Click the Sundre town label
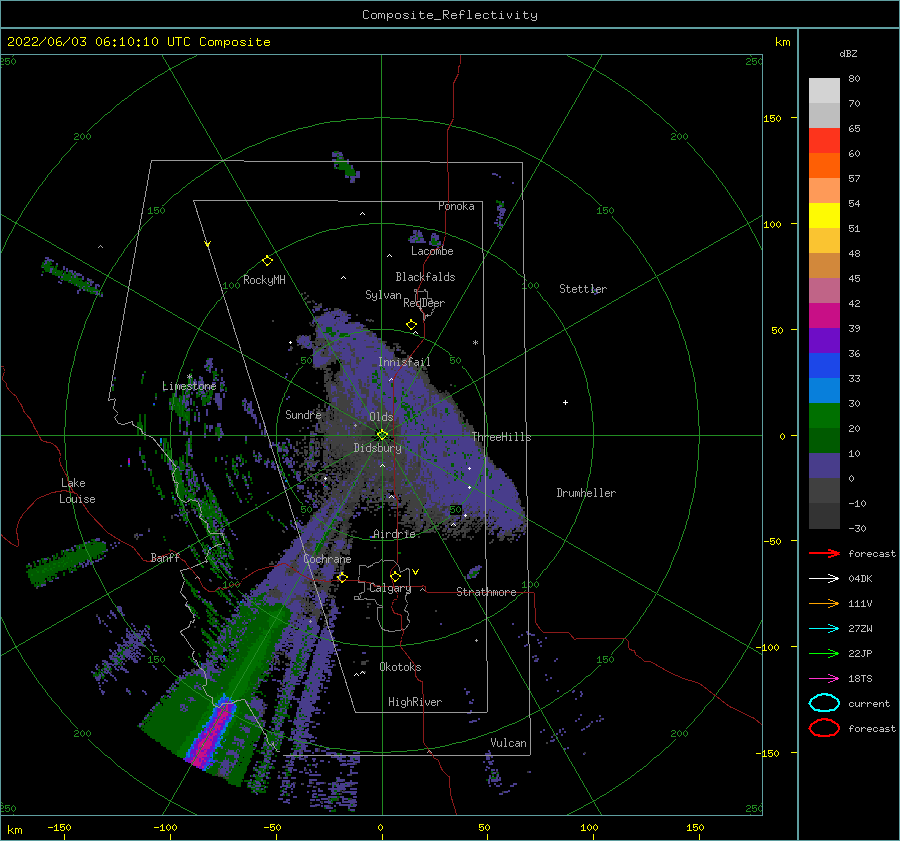Screen dimensions: 900x841 point(303,414)
